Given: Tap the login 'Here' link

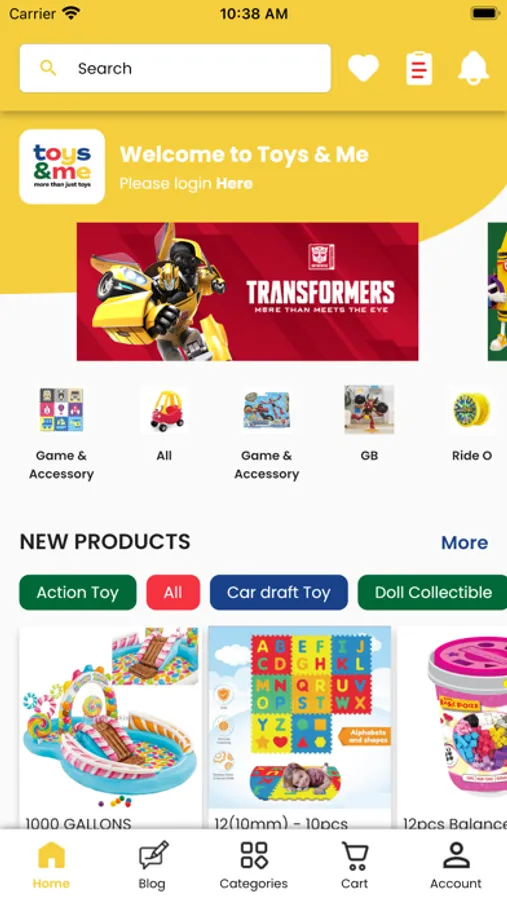Looking at the screenshot, I should (x=234, y=184).
